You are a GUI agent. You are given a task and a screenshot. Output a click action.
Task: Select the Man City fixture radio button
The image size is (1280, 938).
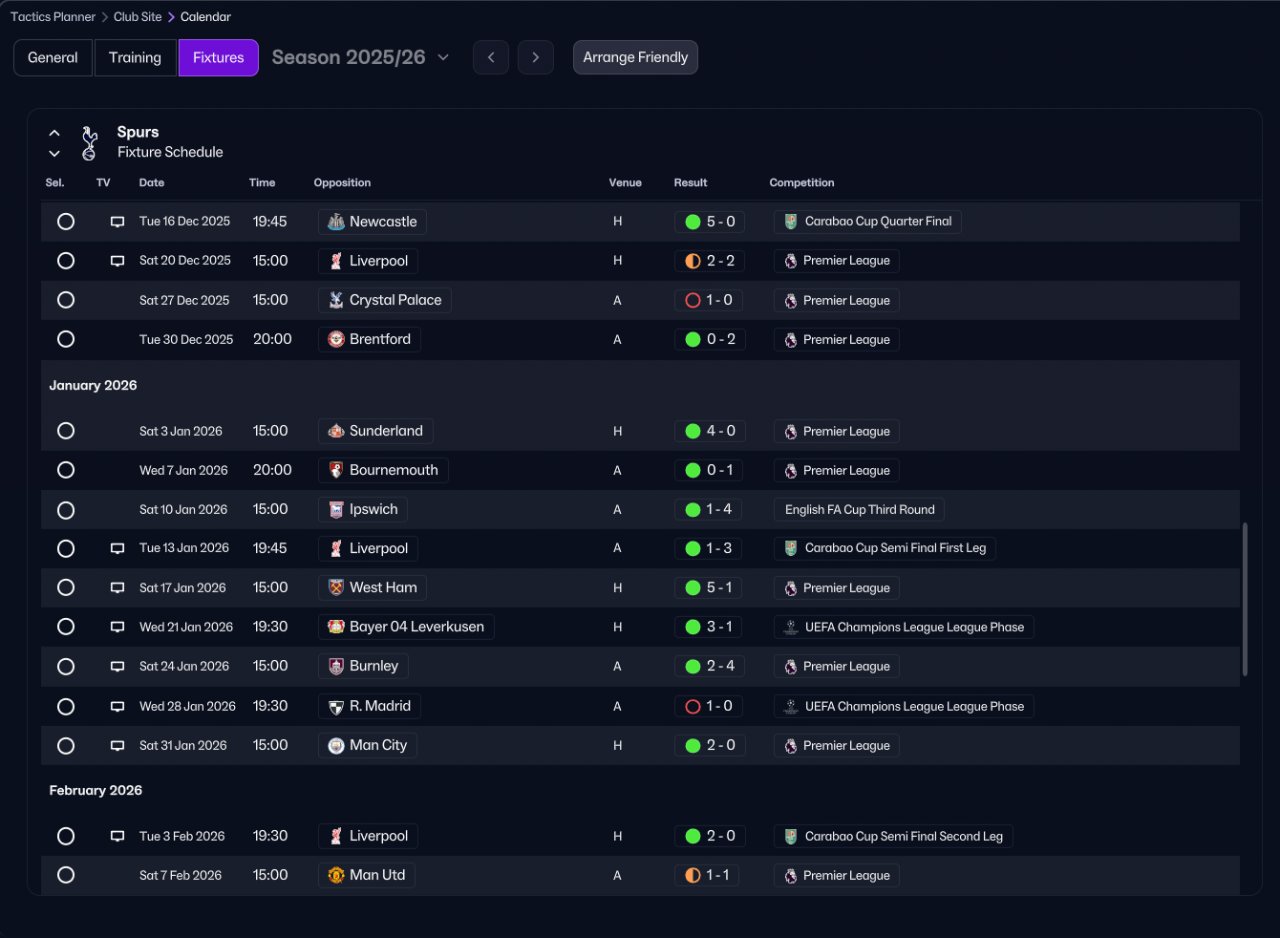click(66, 745)
